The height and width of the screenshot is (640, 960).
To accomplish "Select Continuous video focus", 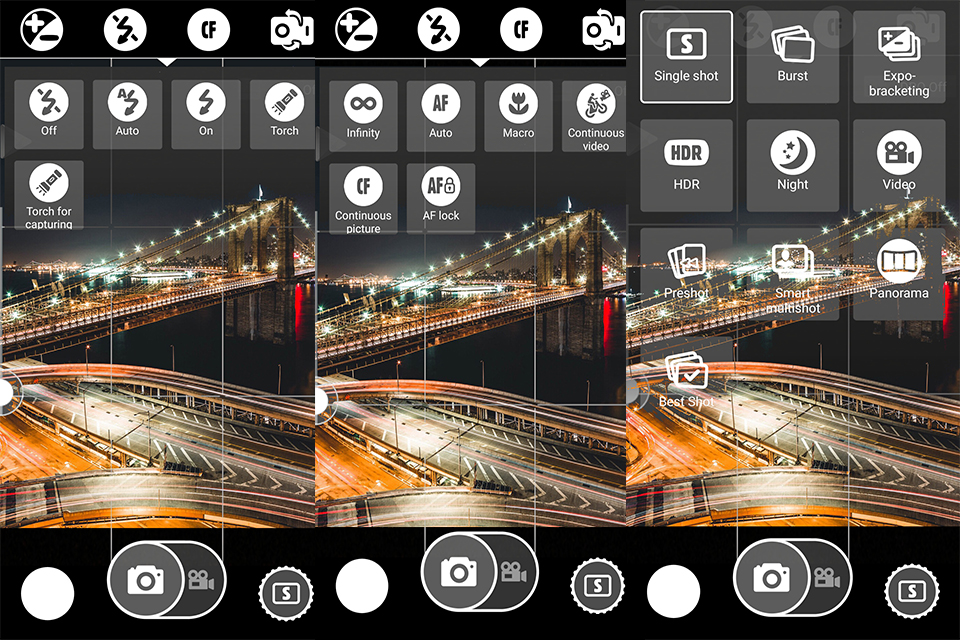I will (594, 113).
